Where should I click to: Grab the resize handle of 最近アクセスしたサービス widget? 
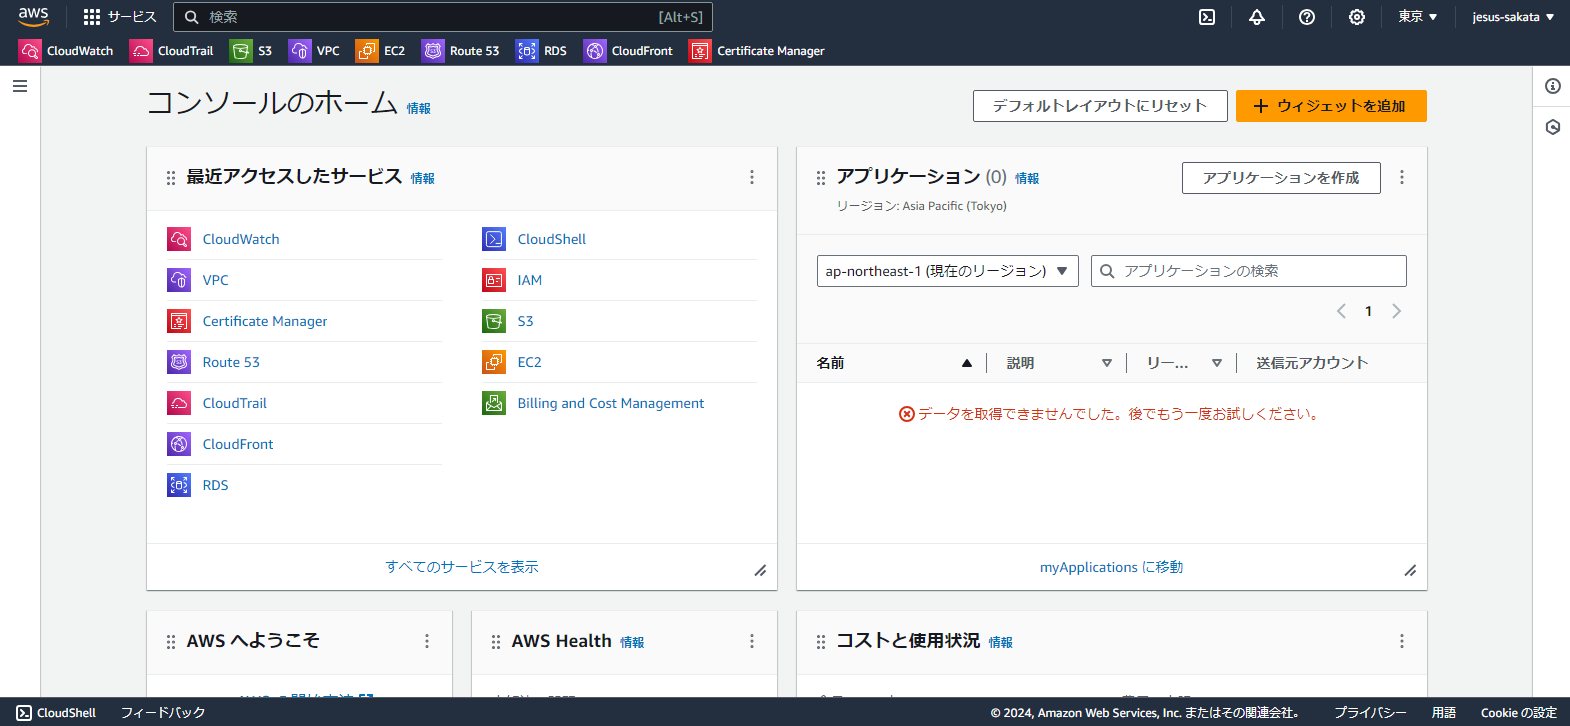point(760,571)
